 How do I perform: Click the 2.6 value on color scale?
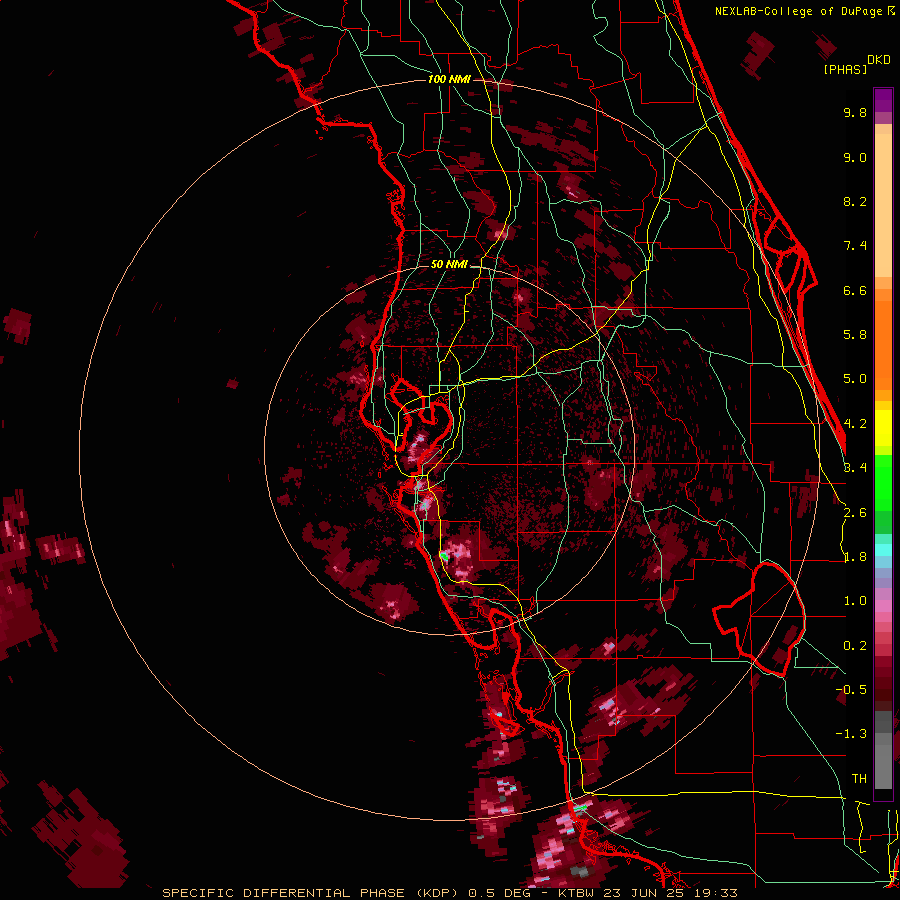pos(855,513)
